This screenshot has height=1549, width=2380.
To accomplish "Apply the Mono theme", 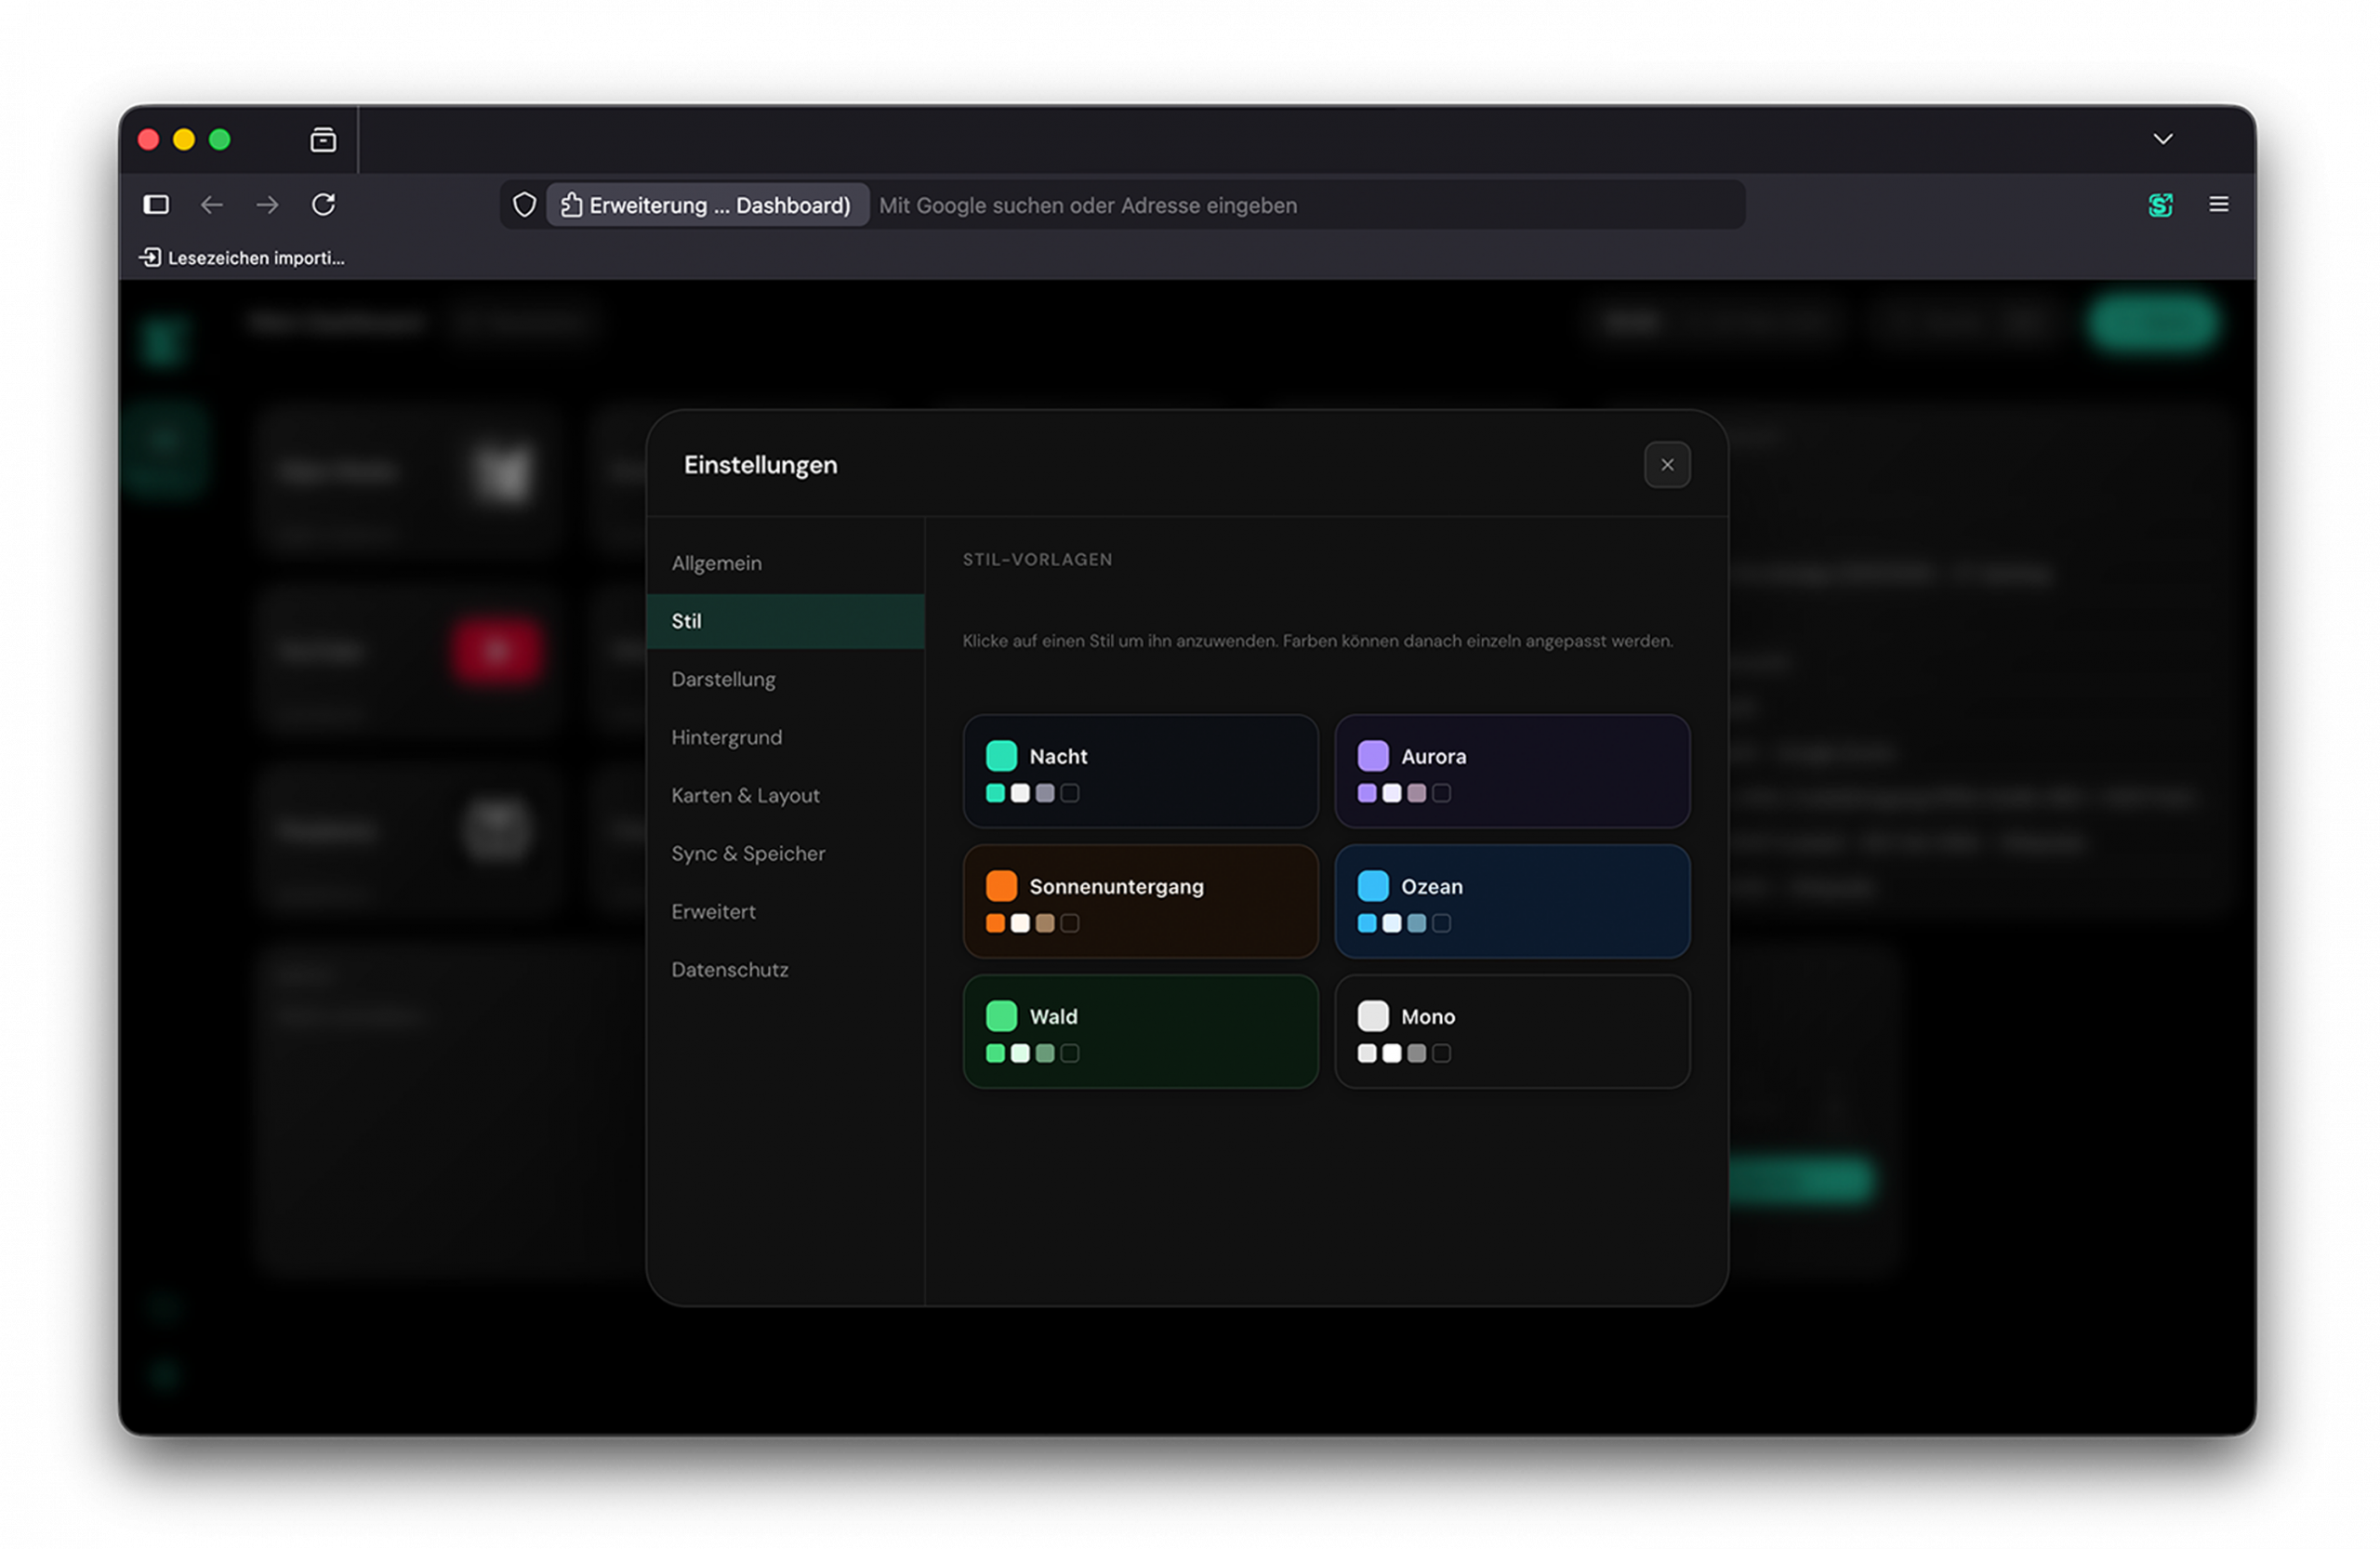I will (1512, 1032).
